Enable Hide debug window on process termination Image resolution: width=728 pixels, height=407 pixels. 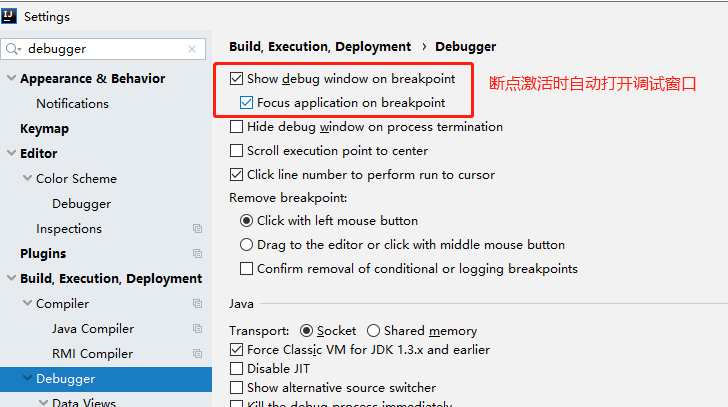(236, 127)
